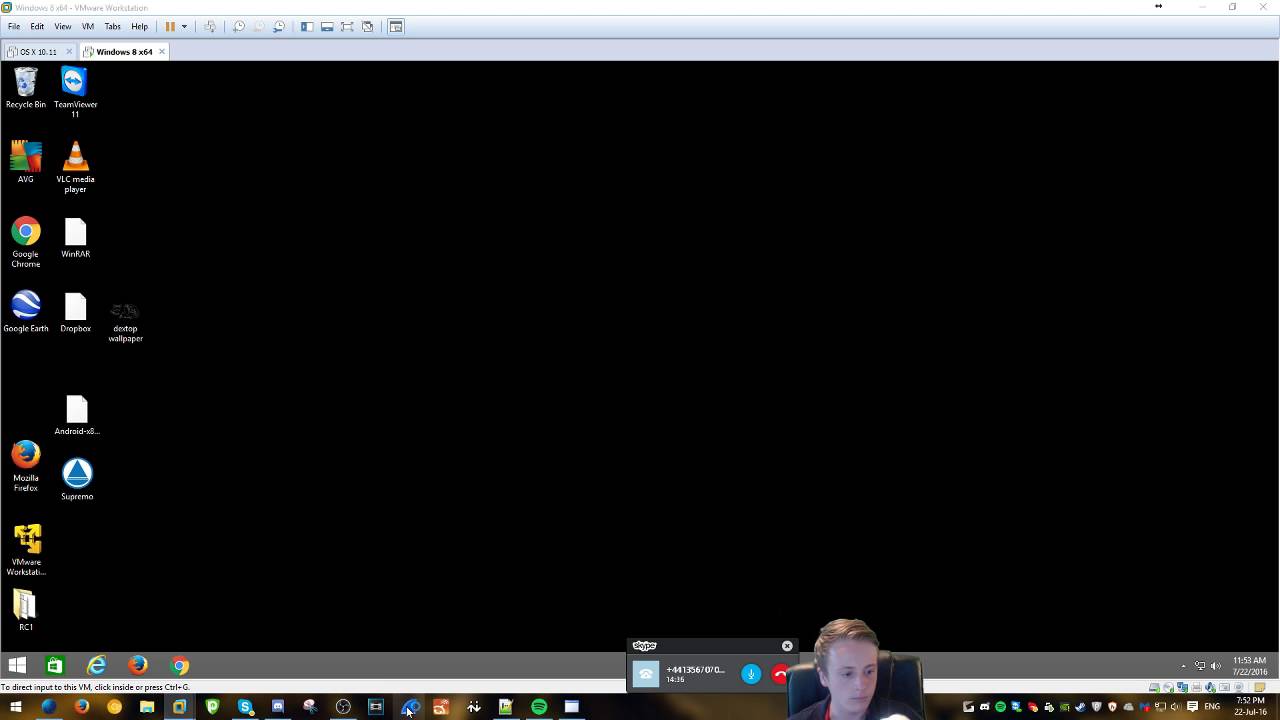Screen dimensions: 1280x720
Task: Open File Explorer from the host taskbar
Action: pyautogui.click(x=147, y=707)
